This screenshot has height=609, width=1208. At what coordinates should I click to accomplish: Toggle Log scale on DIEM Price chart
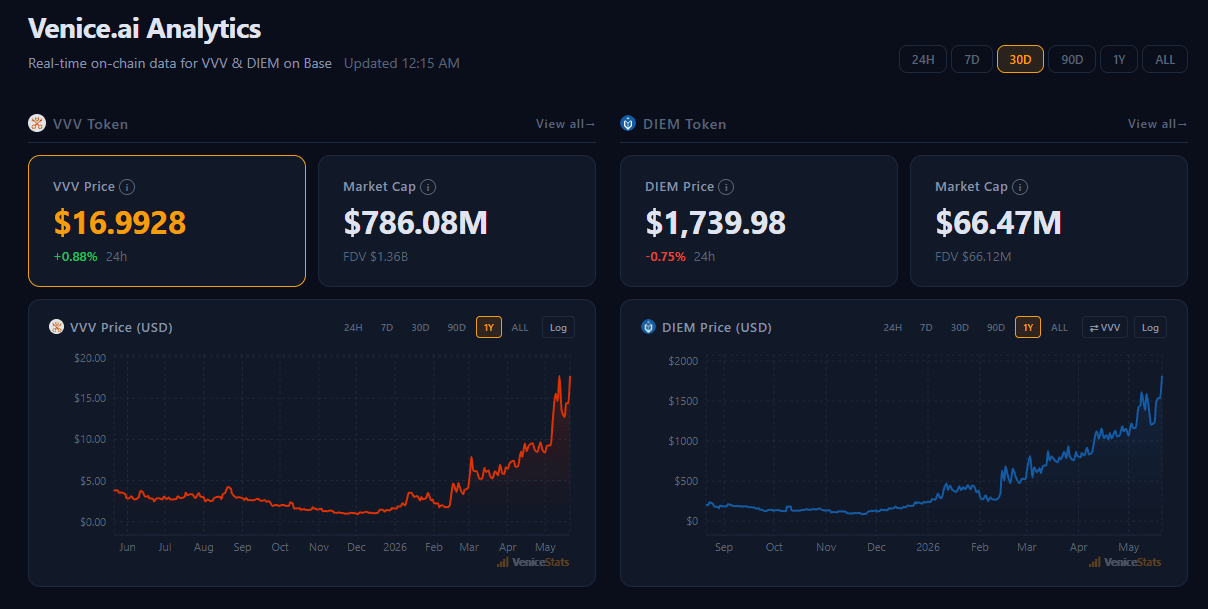pos(1150,327)
